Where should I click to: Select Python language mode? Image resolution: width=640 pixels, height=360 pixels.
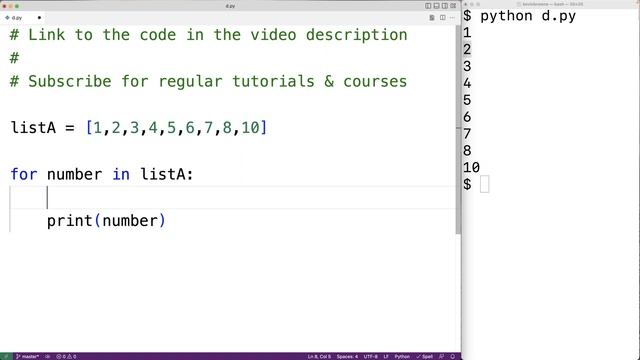402,356
